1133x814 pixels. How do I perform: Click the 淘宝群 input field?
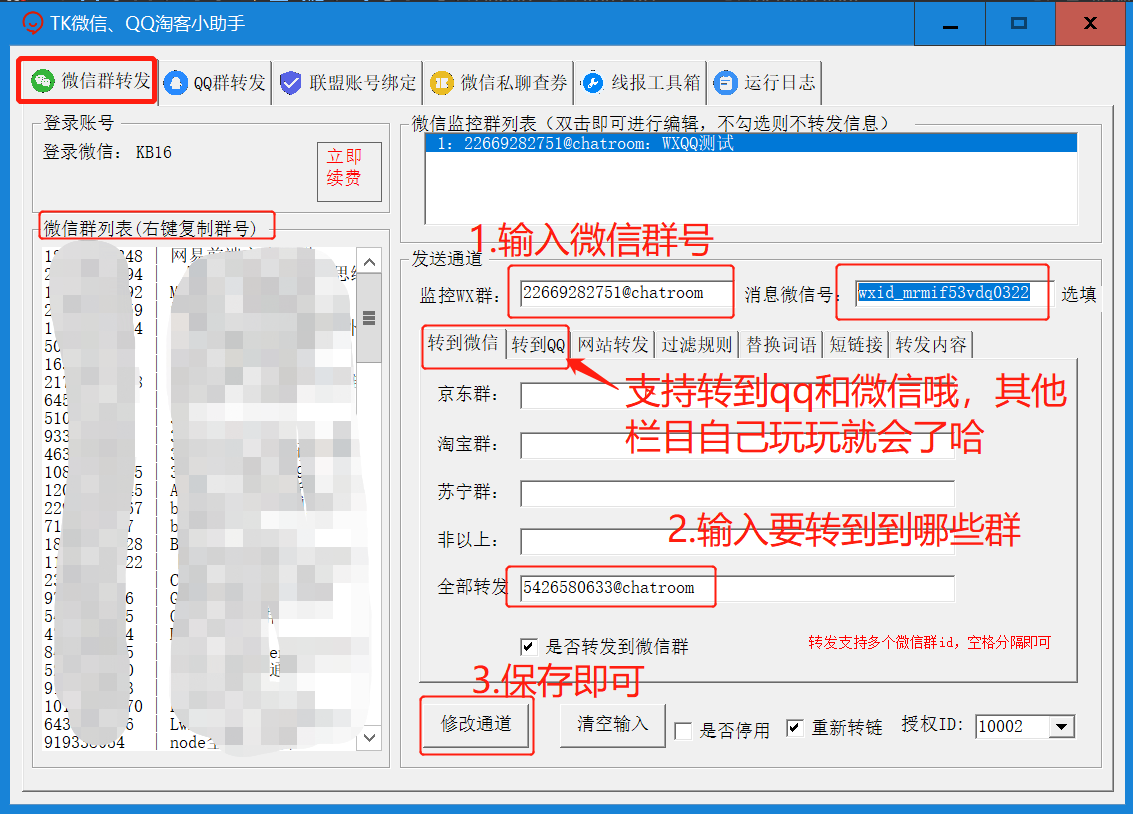click(x=737, y=445)
